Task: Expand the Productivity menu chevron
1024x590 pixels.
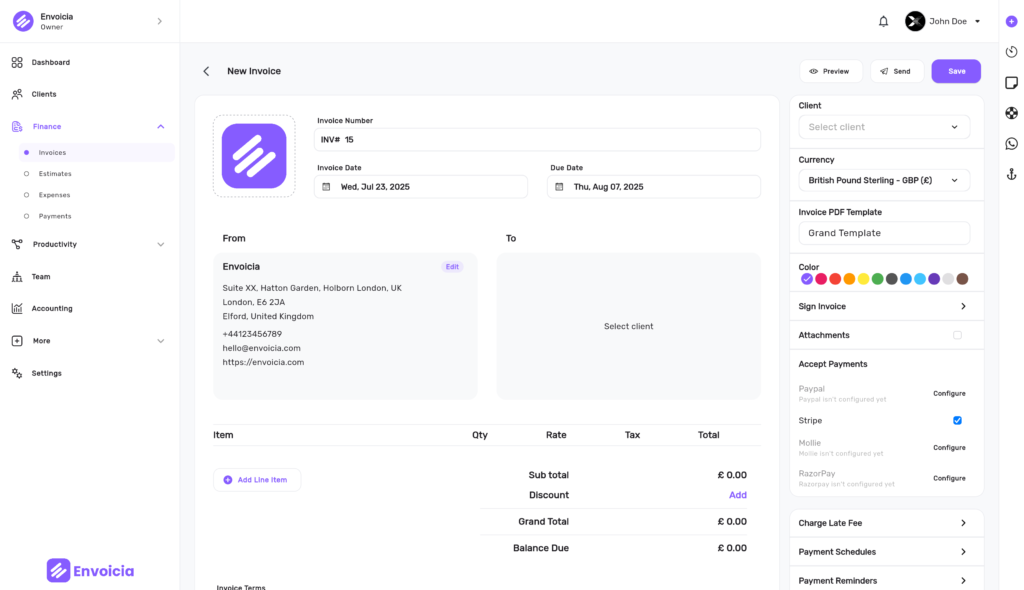Action: 161,244
